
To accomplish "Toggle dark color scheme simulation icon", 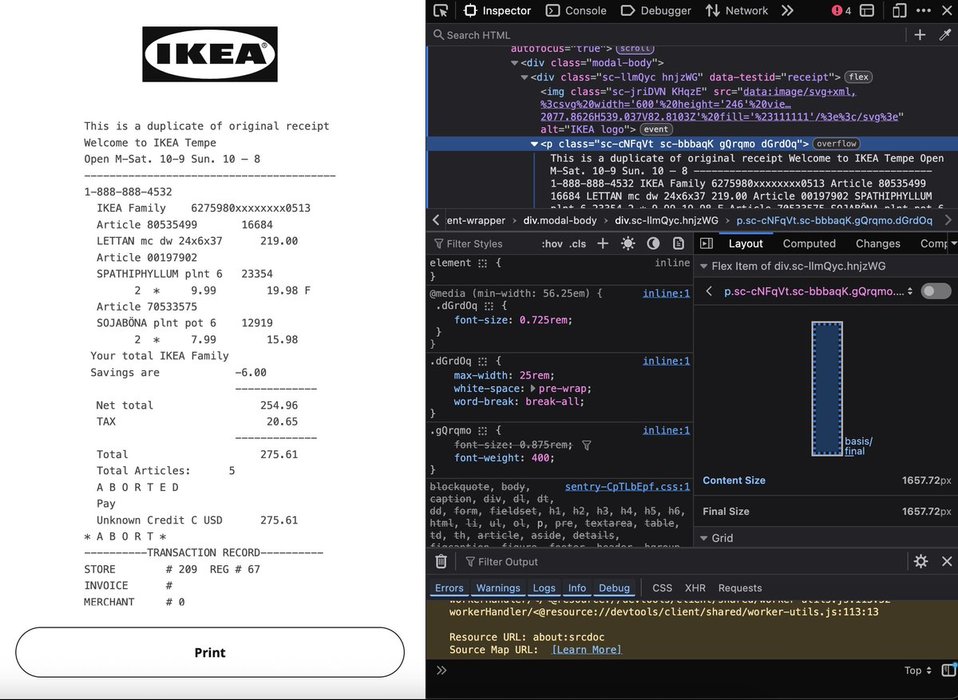I will (653, 243).
